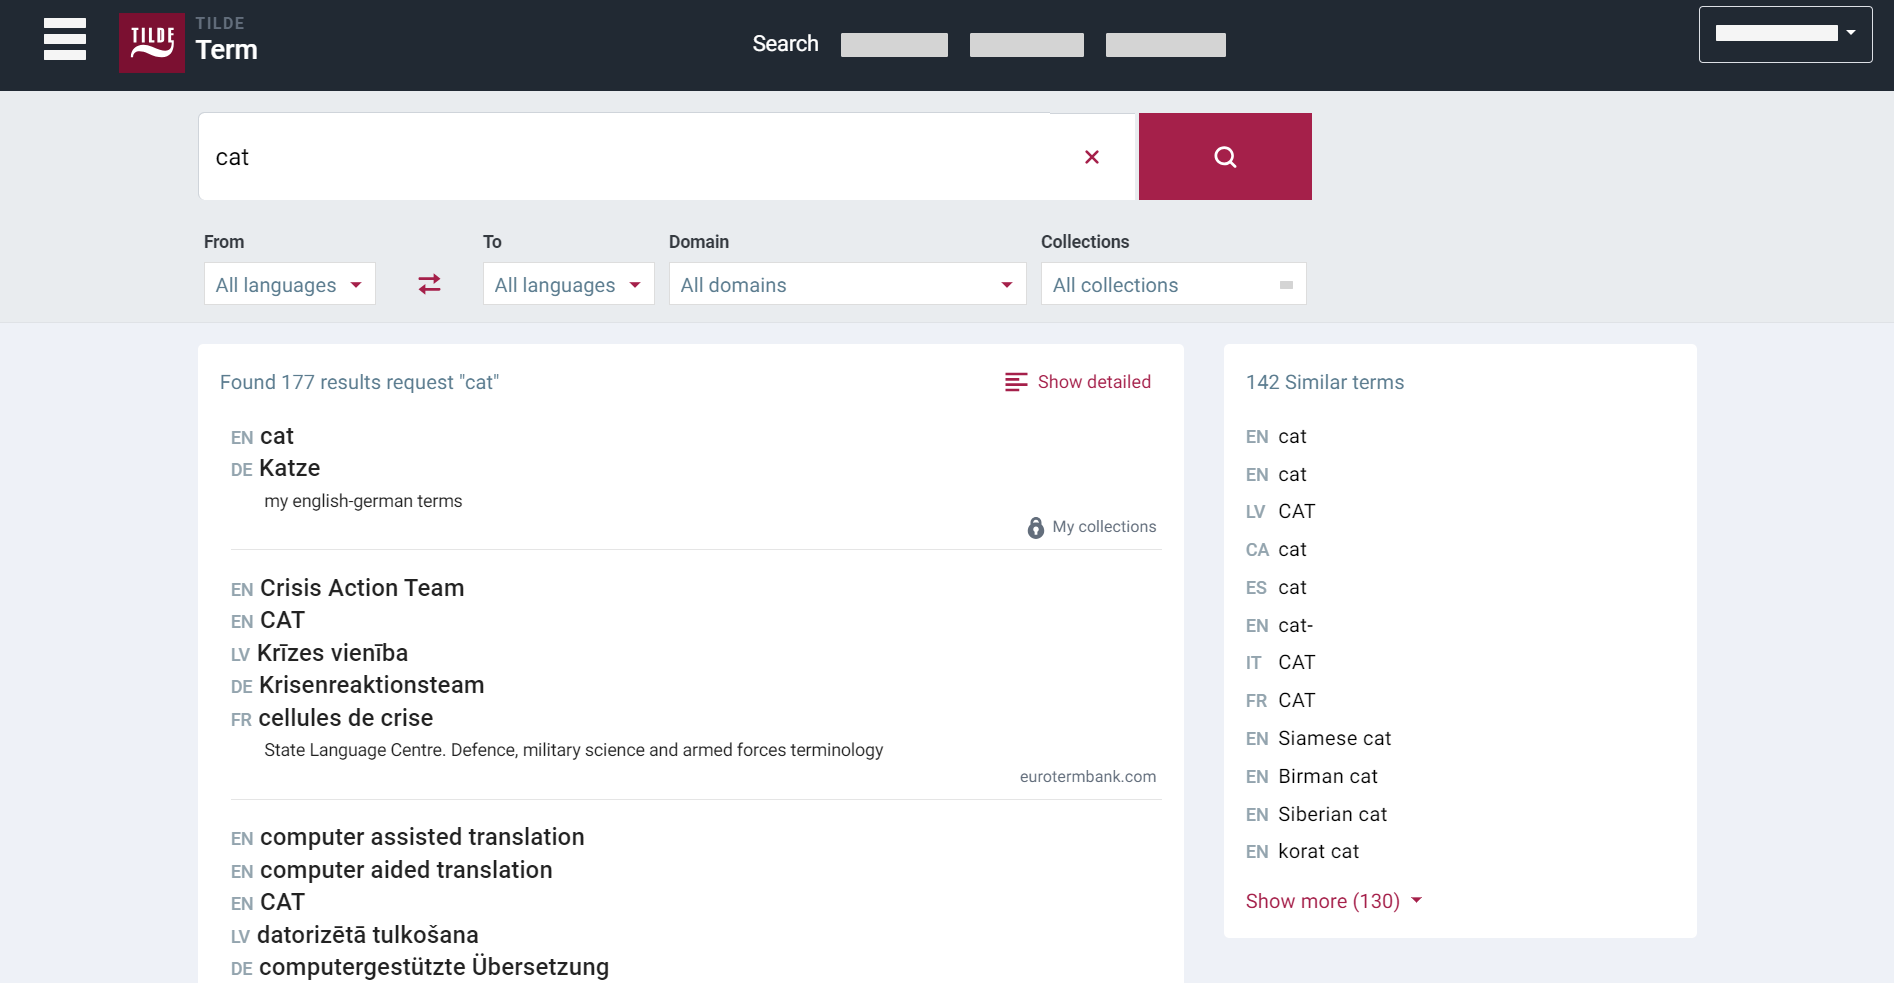Click the magnifier search button
Viewport: 1894px width, 983px height.
tap(1225, 157)
